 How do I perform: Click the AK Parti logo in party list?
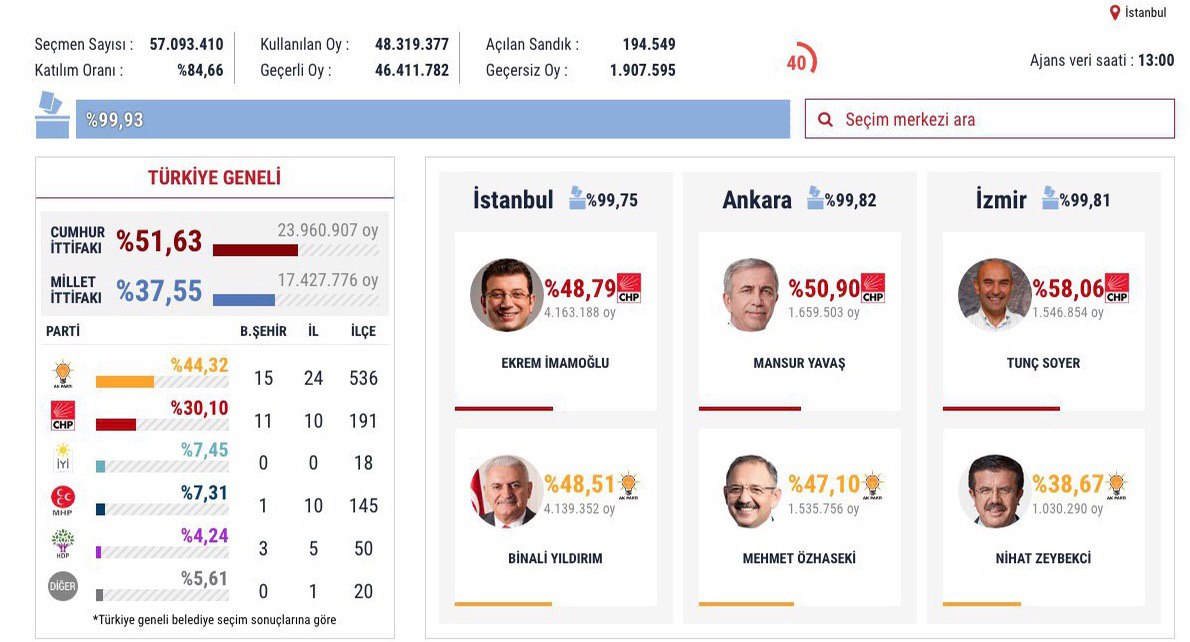pos(62,374)
